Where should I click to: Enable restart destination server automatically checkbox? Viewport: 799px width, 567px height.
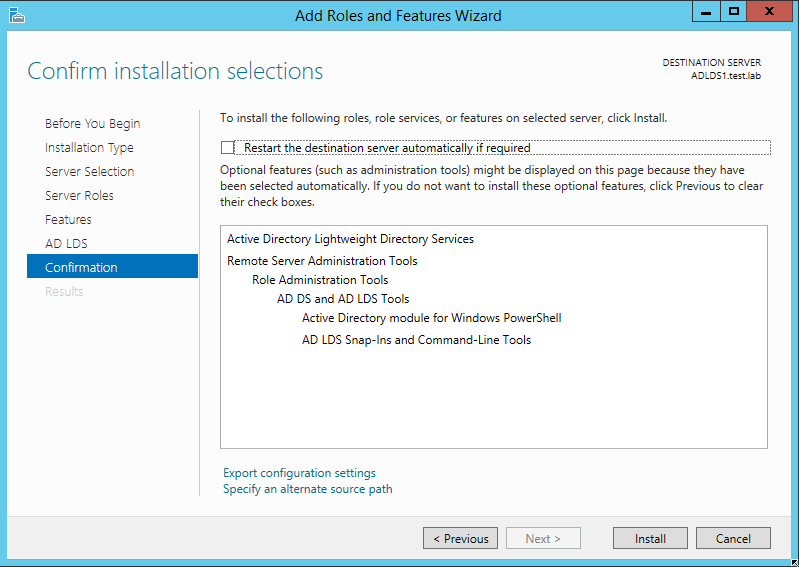coord(227,148)
